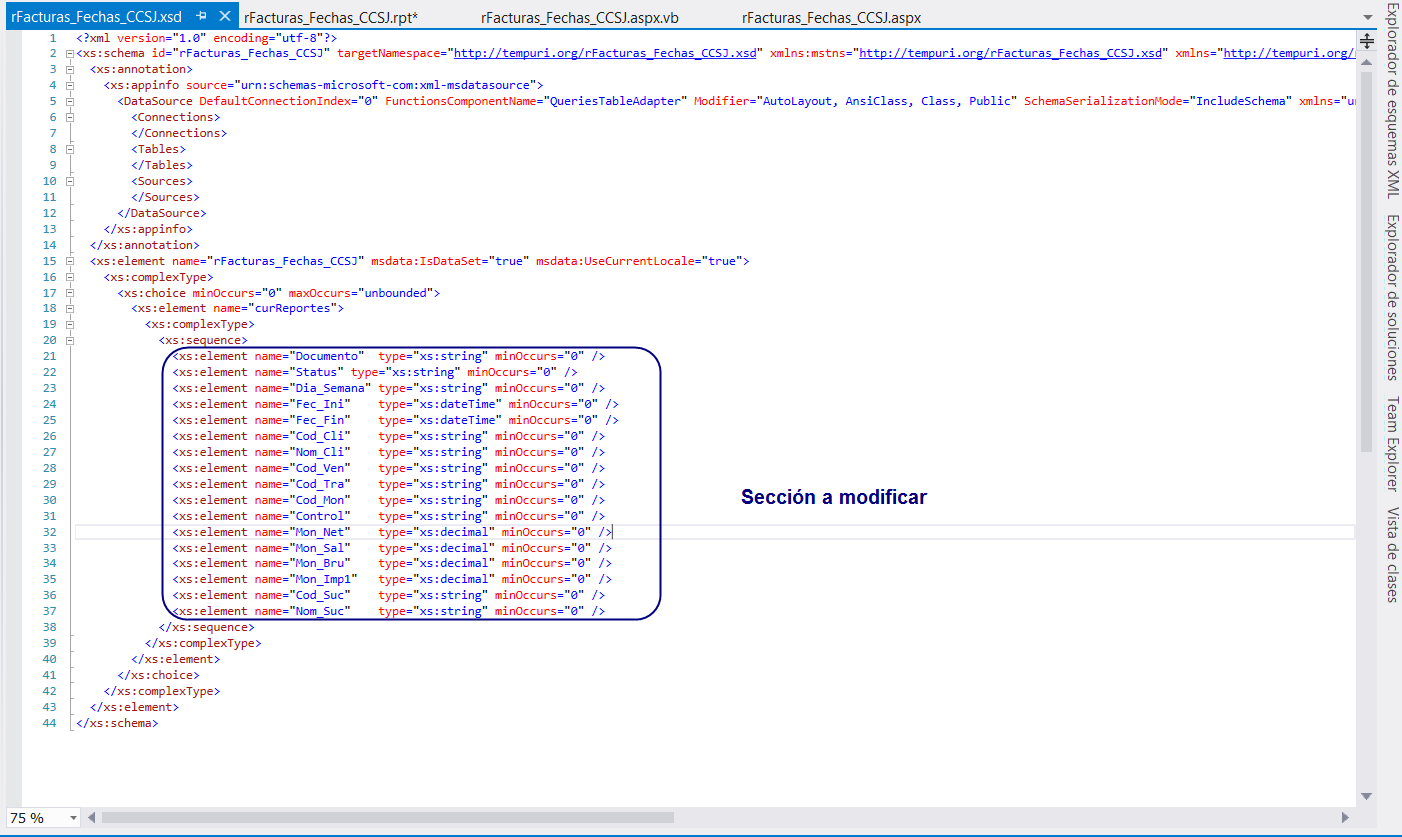Close the rFacturas_Fechas_CCSJ.xsd tab
This screenshot has width=1402, height=837.
(222, 16)
